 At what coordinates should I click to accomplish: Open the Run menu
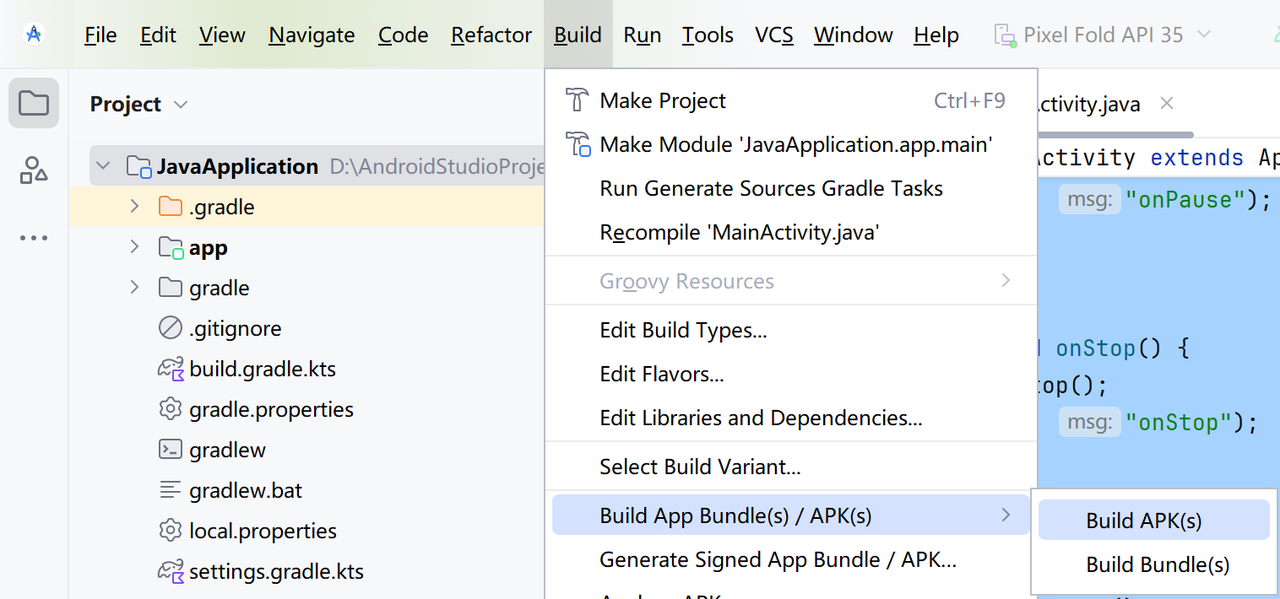[642, 35]
